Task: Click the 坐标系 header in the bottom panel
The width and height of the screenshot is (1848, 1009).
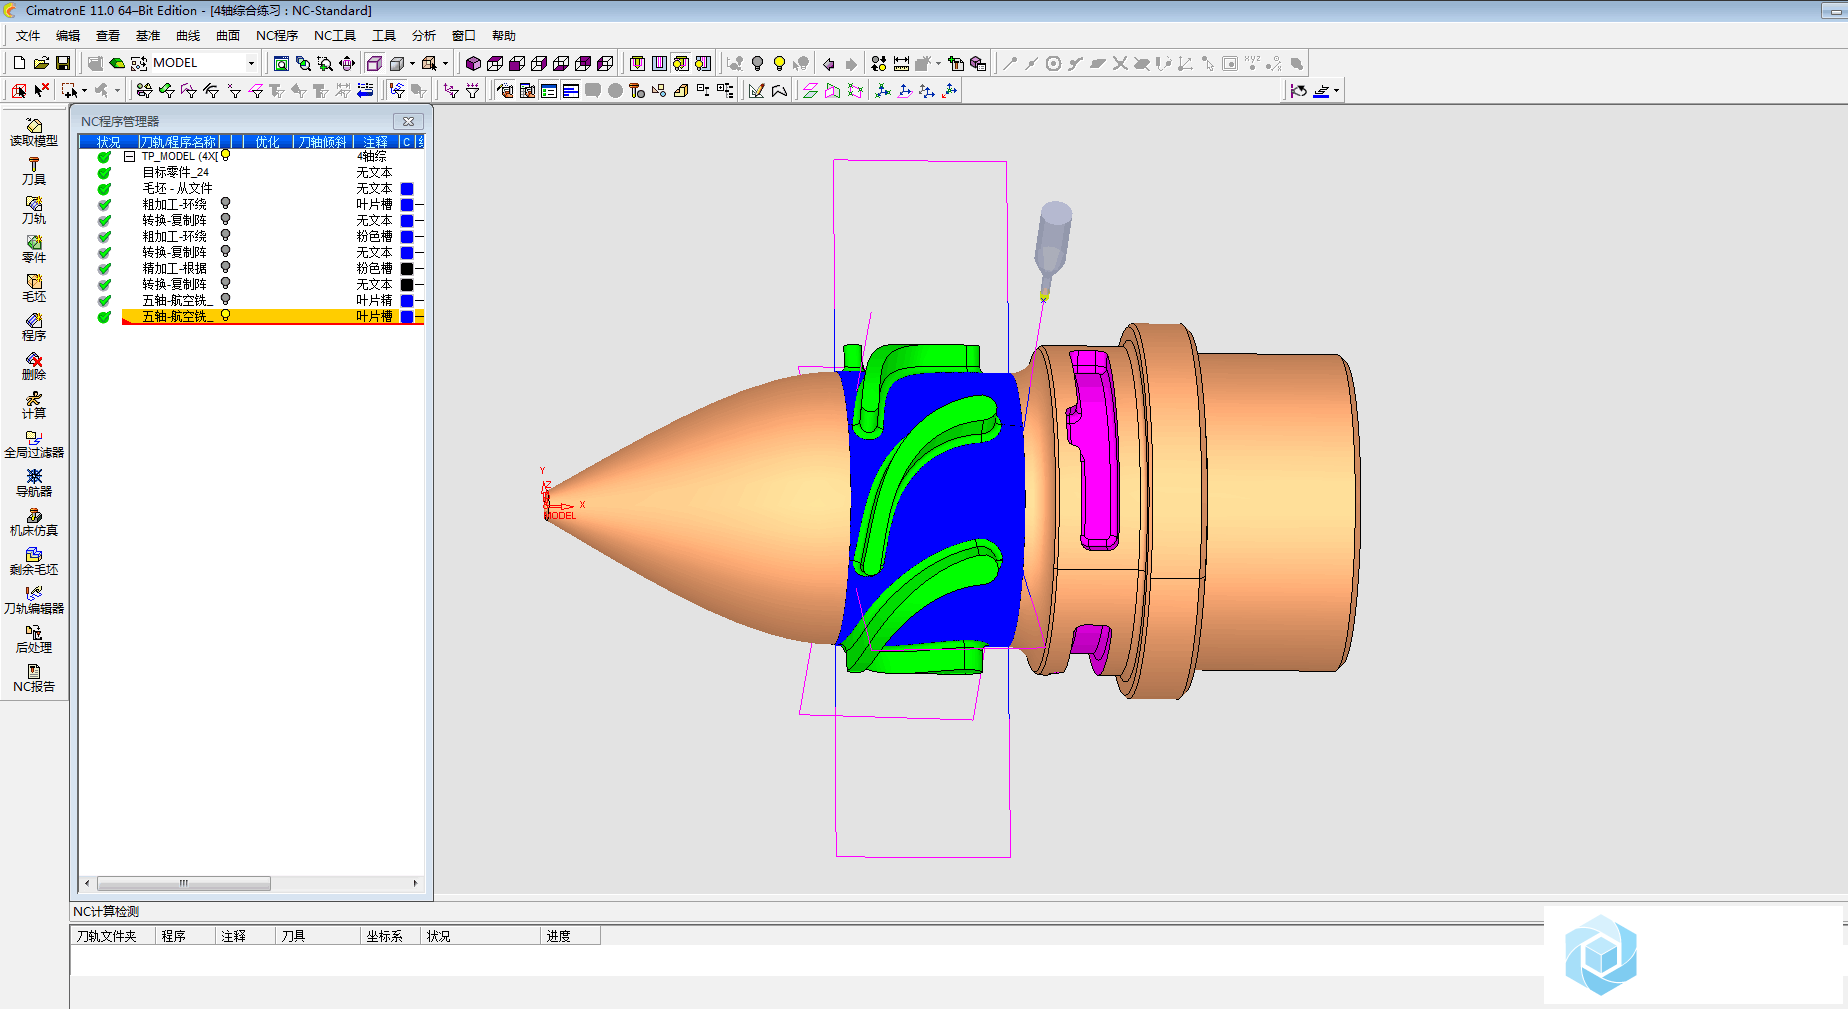Action: 390,936
